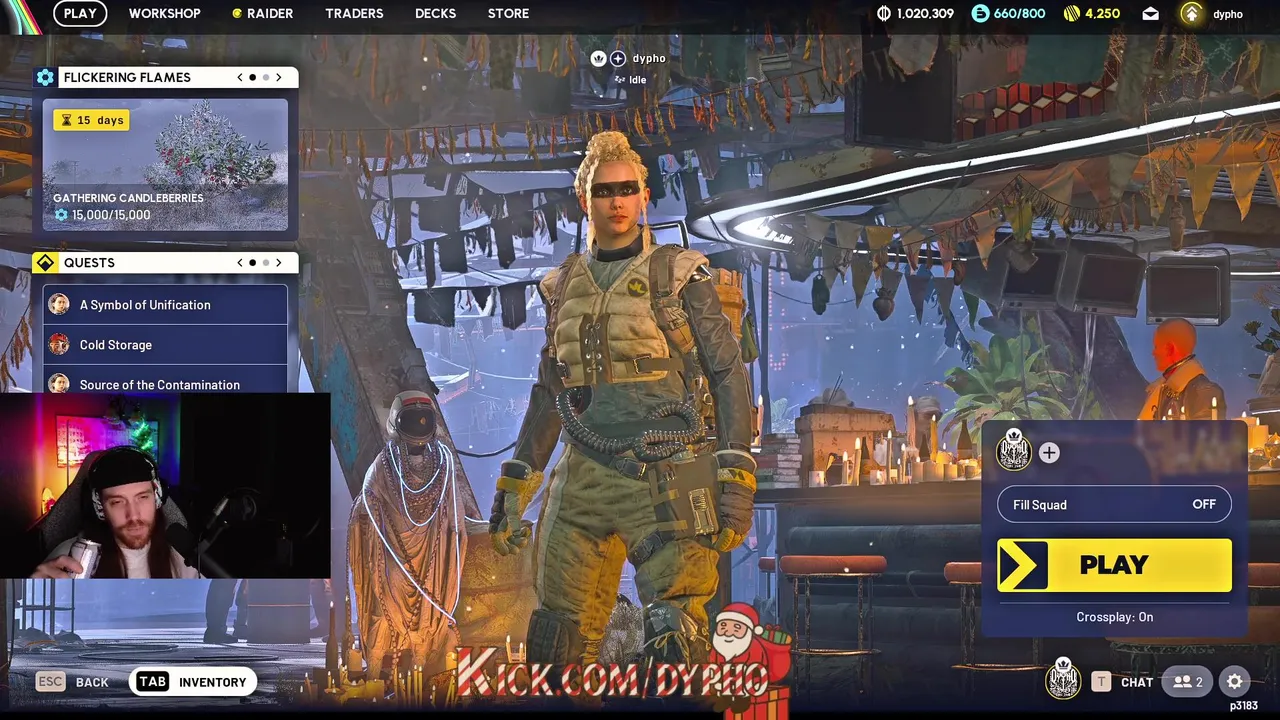Click the FLICKERING FLAMES header title

127,77
